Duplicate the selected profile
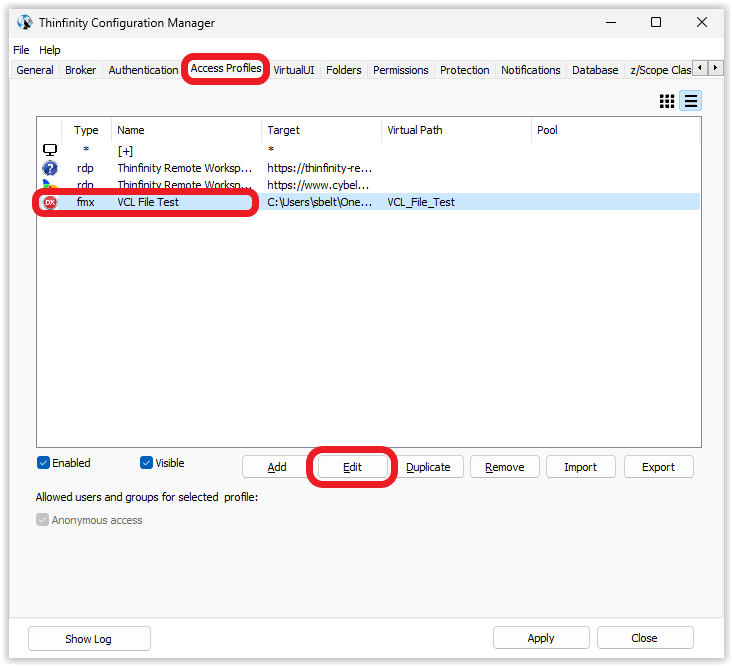Viewport: 732px width, 666px height. (x=428, y=467)
